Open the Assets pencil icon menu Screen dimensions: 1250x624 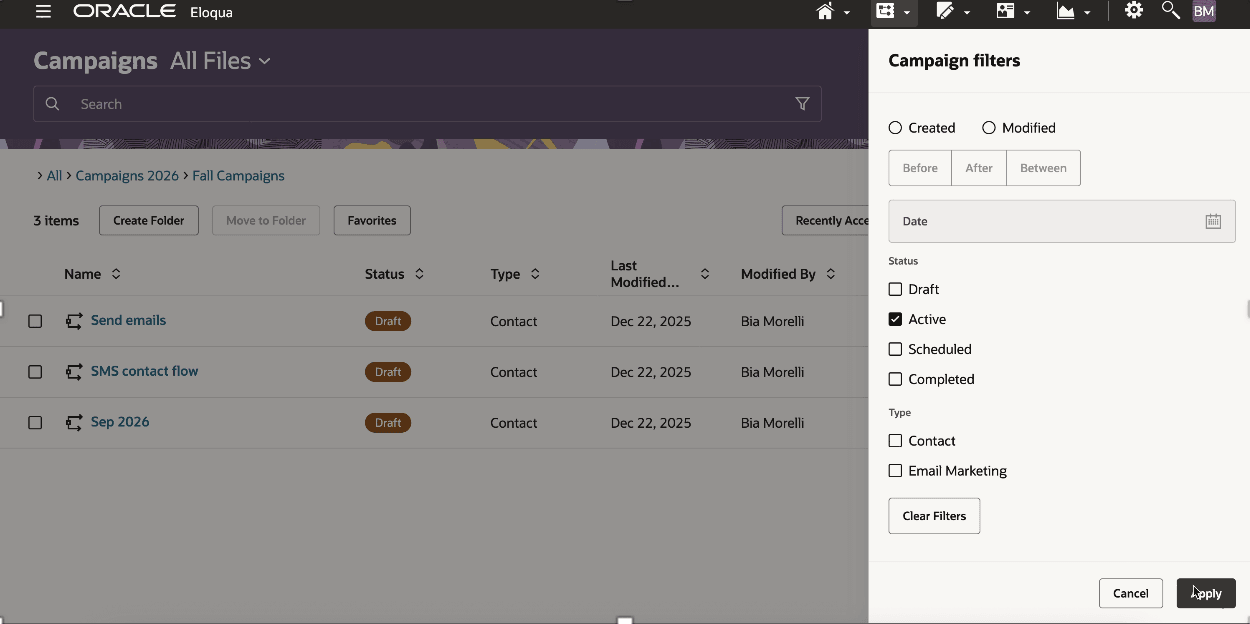tap(952, 12)
